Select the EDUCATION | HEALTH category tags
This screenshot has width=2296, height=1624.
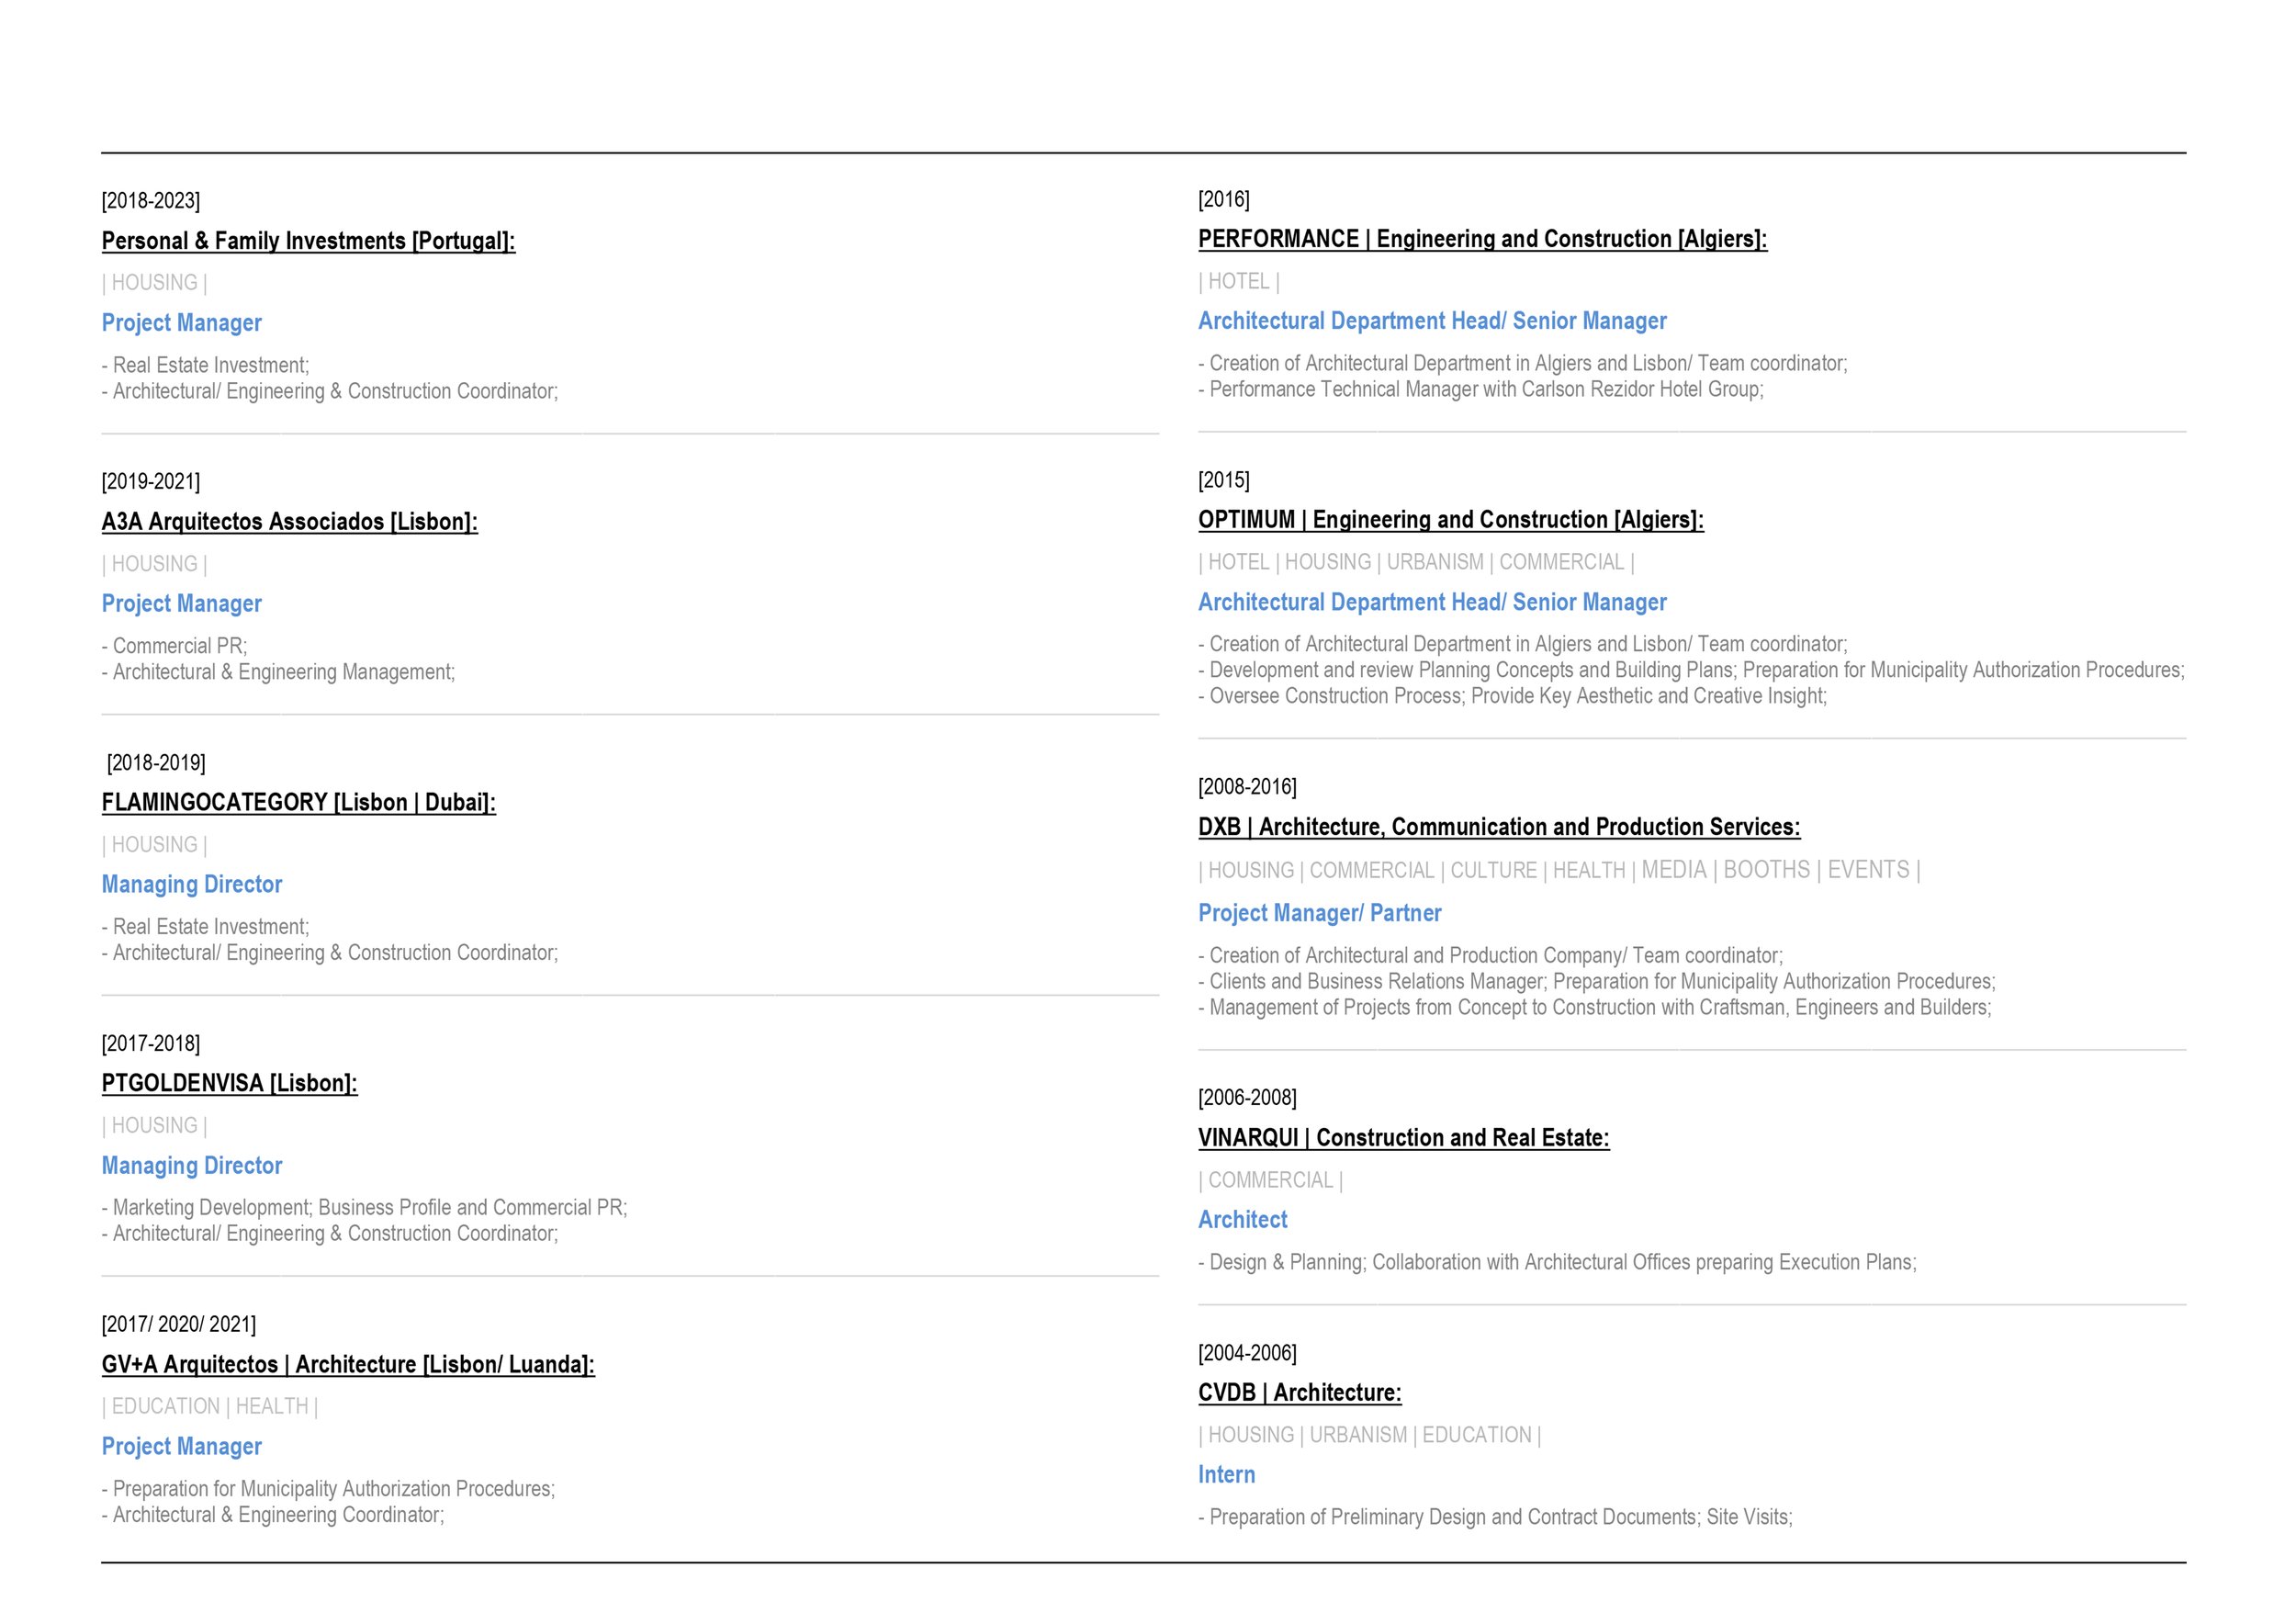pos(209,1406)
